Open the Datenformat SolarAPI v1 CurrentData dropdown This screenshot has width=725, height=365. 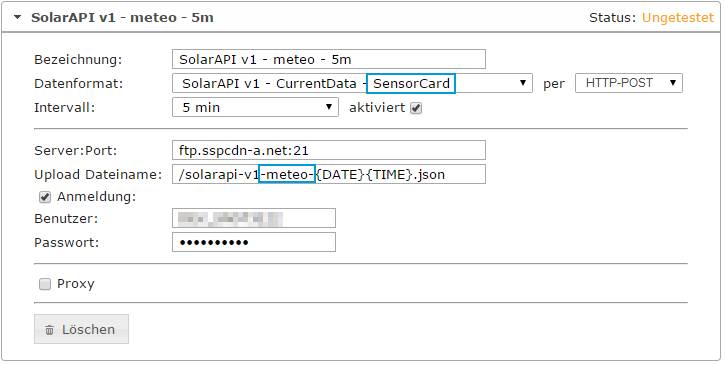point(352,83)
